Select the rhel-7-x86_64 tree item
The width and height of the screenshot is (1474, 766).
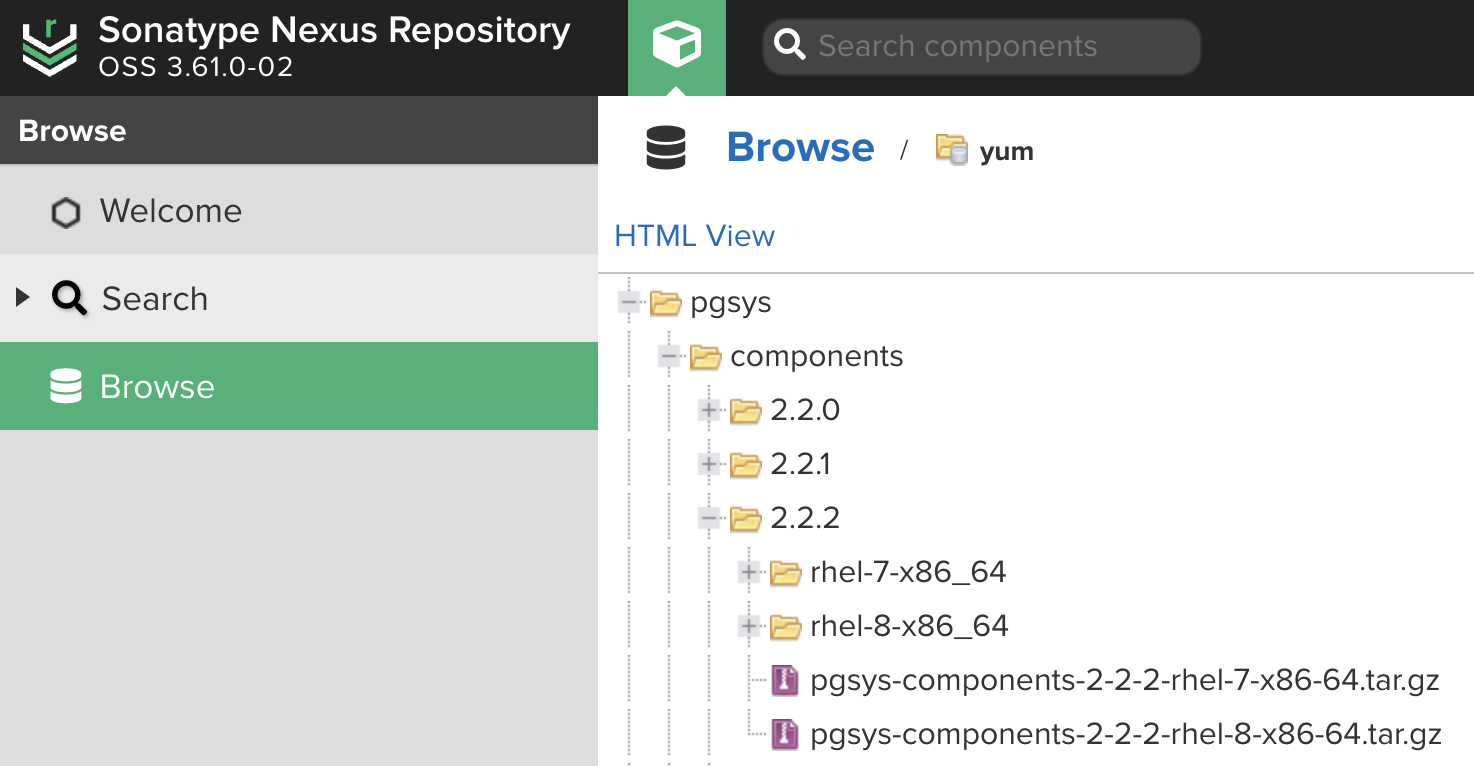pos(908,572)
